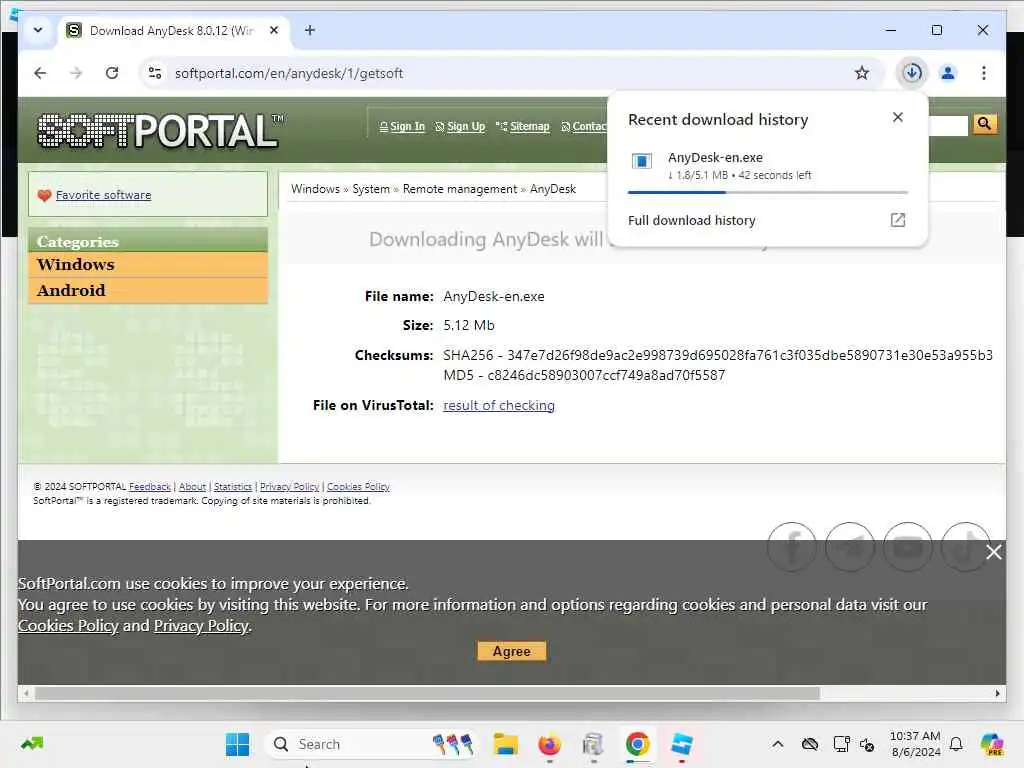This screenshot has height=768, width=1024.
Task: Dismiss cookie banner with X icon
Action: (x=994, y=552)
